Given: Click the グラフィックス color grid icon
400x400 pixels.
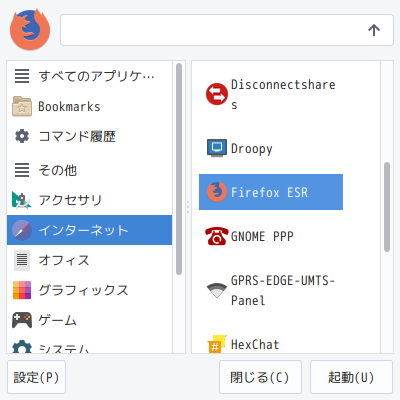Looking at the screenshot, I should (x=22, y=290).
